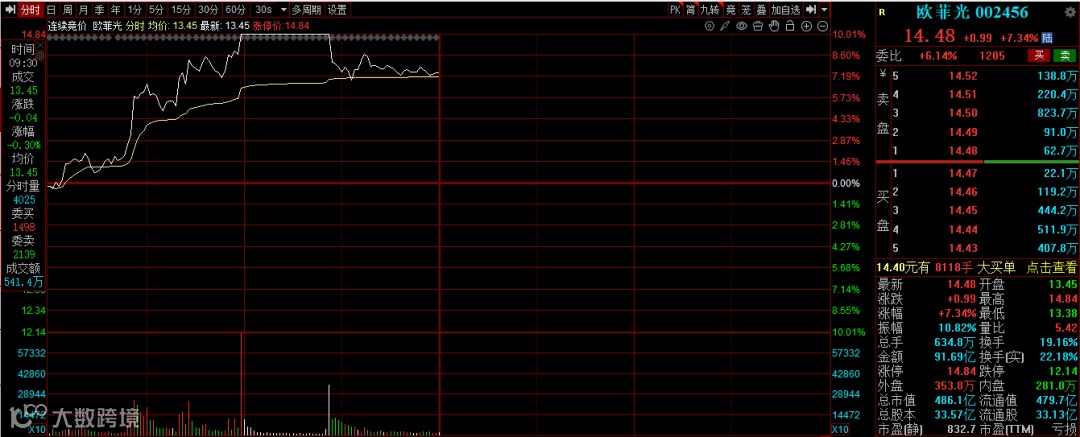Click sell level 3 price 14.50
Screen dimensions: 1080x437
(964, 112)
